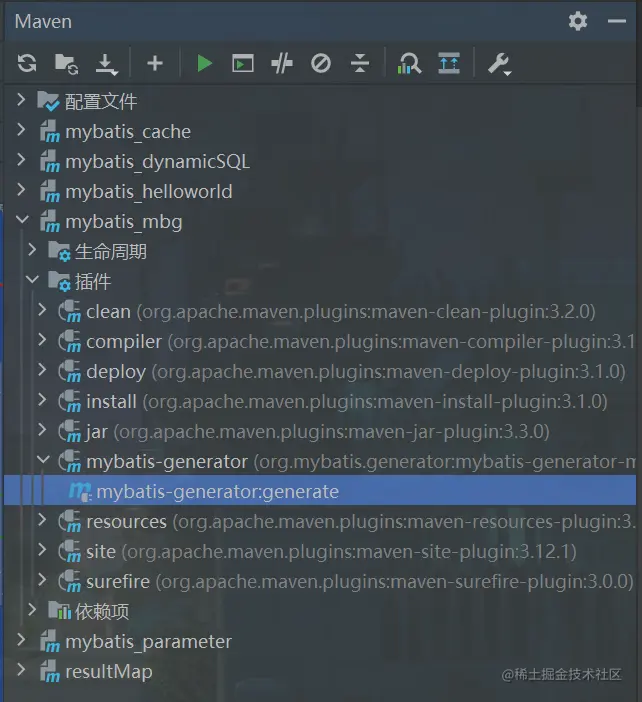Viewport: 642px width, 702px height.
Task: Expand the 生命周期 lifecycle folder
Action: [x=32, y=249]
